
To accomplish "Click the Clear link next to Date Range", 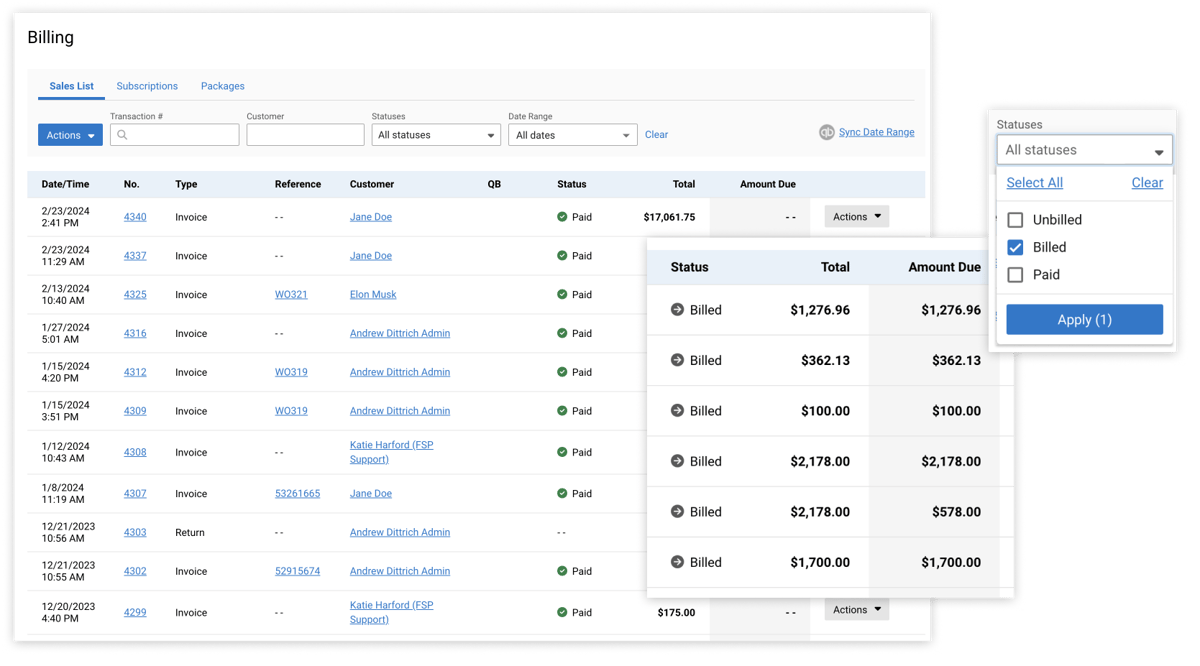I will 656,135.
